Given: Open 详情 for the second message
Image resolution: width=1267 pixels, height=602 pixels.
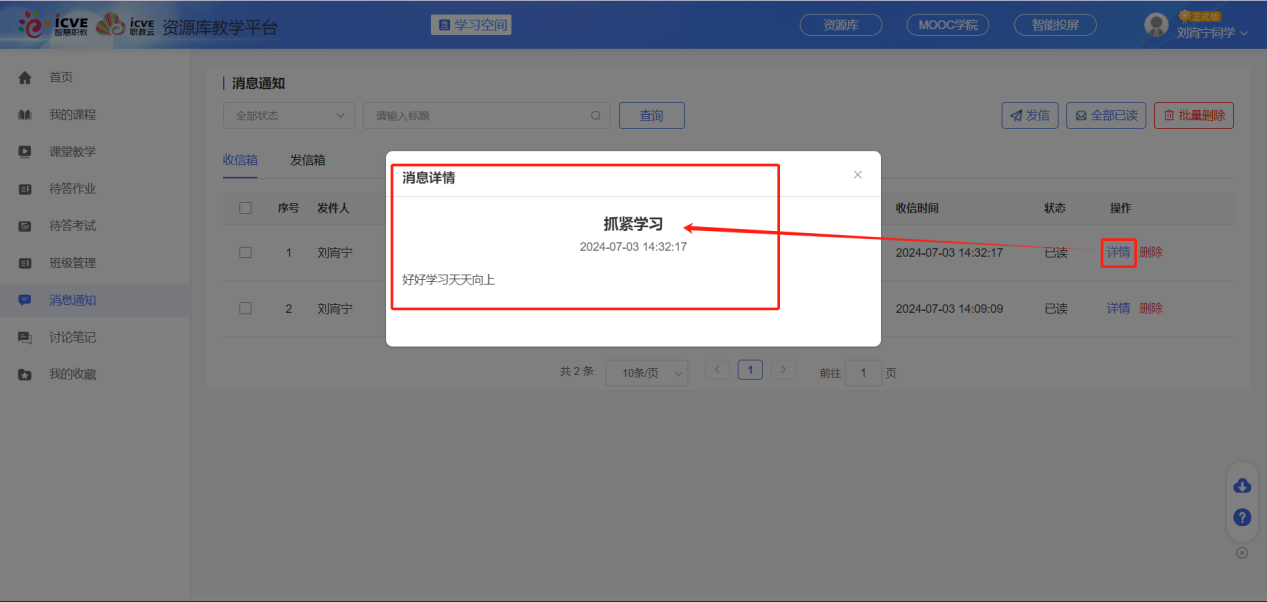Looking at the screenshot, I should click(1118, 308).
